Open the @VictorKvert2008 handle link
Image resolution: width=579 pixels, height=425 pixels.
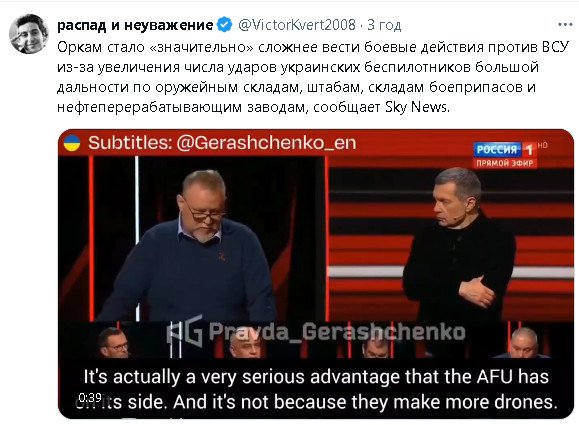297,25
